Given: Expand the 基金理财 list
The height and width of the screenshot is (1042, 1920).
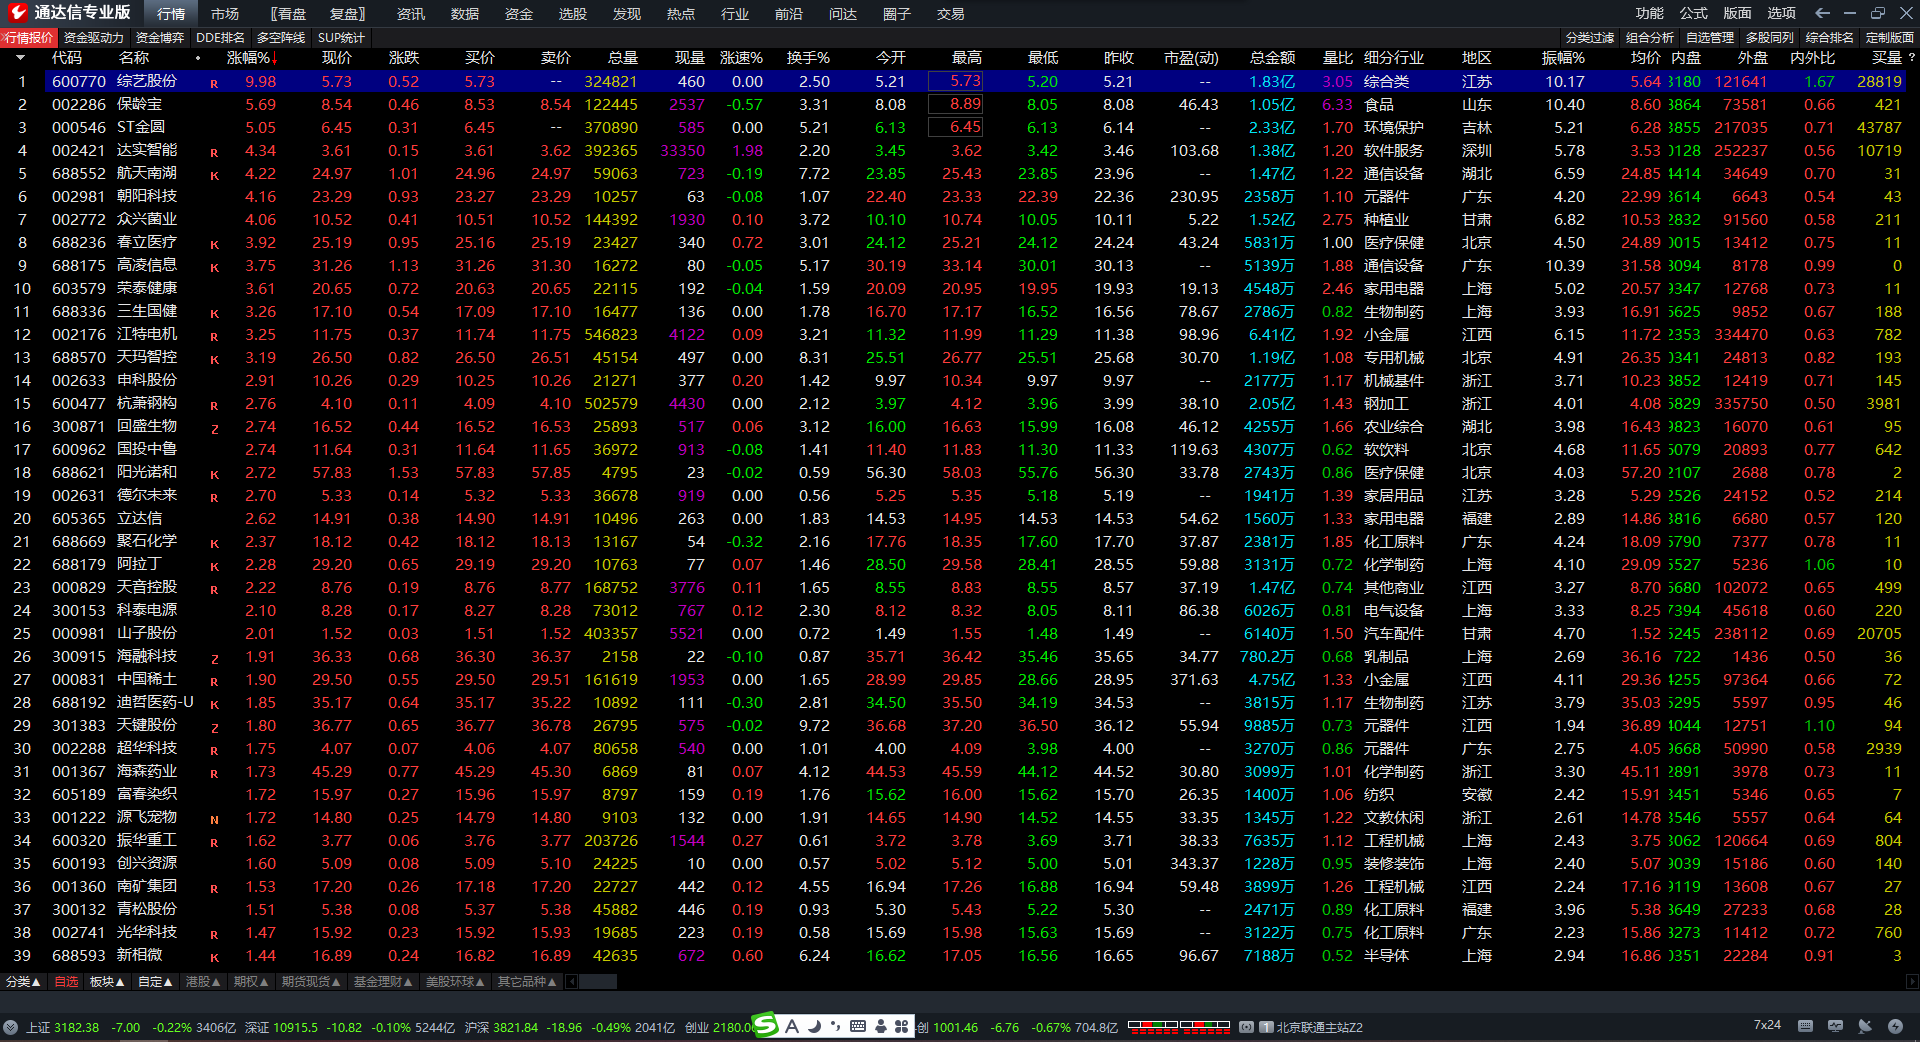Looking at the screenshot, I should (x=383, y=982).
